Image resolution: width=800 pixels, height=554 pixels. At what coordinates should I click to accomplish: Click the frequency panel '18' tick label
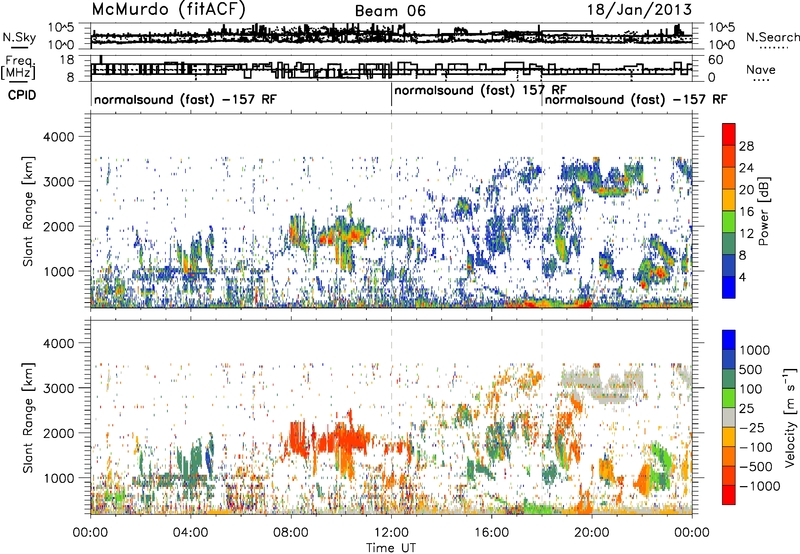67,60
